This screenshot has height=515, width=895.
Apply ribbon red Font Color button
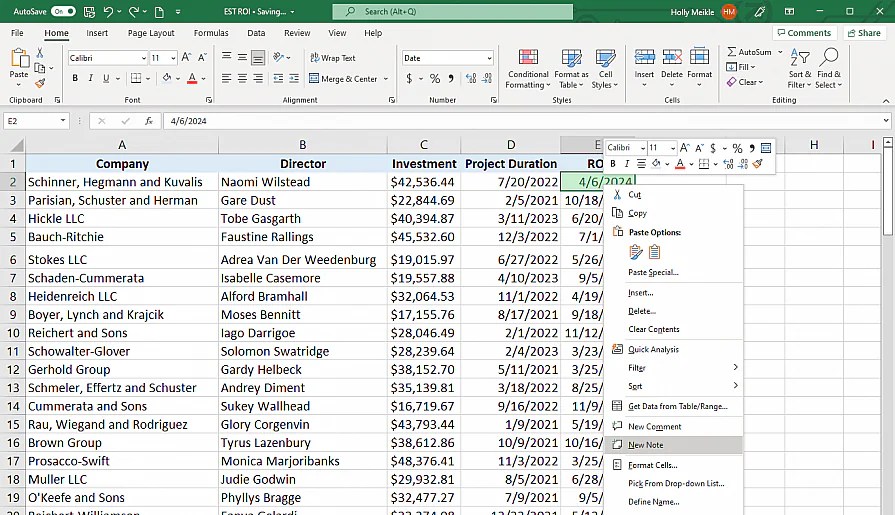coord(192,78)
